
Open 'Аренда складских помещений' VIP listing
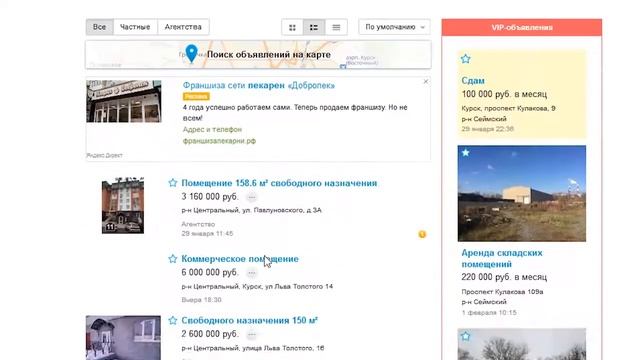502,258
